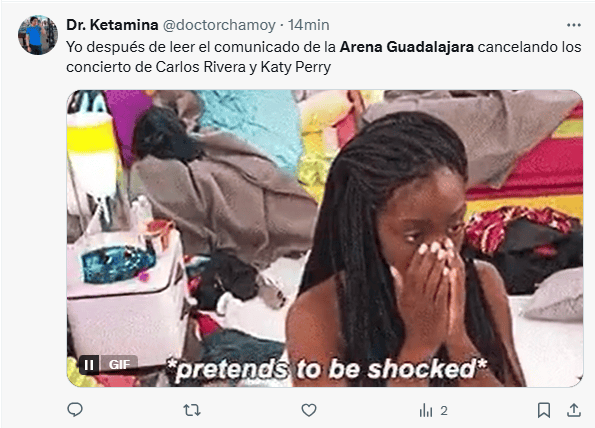Click the 'pretends to be shocked' caption
This screenshot has height=428, width=595.
327,369
